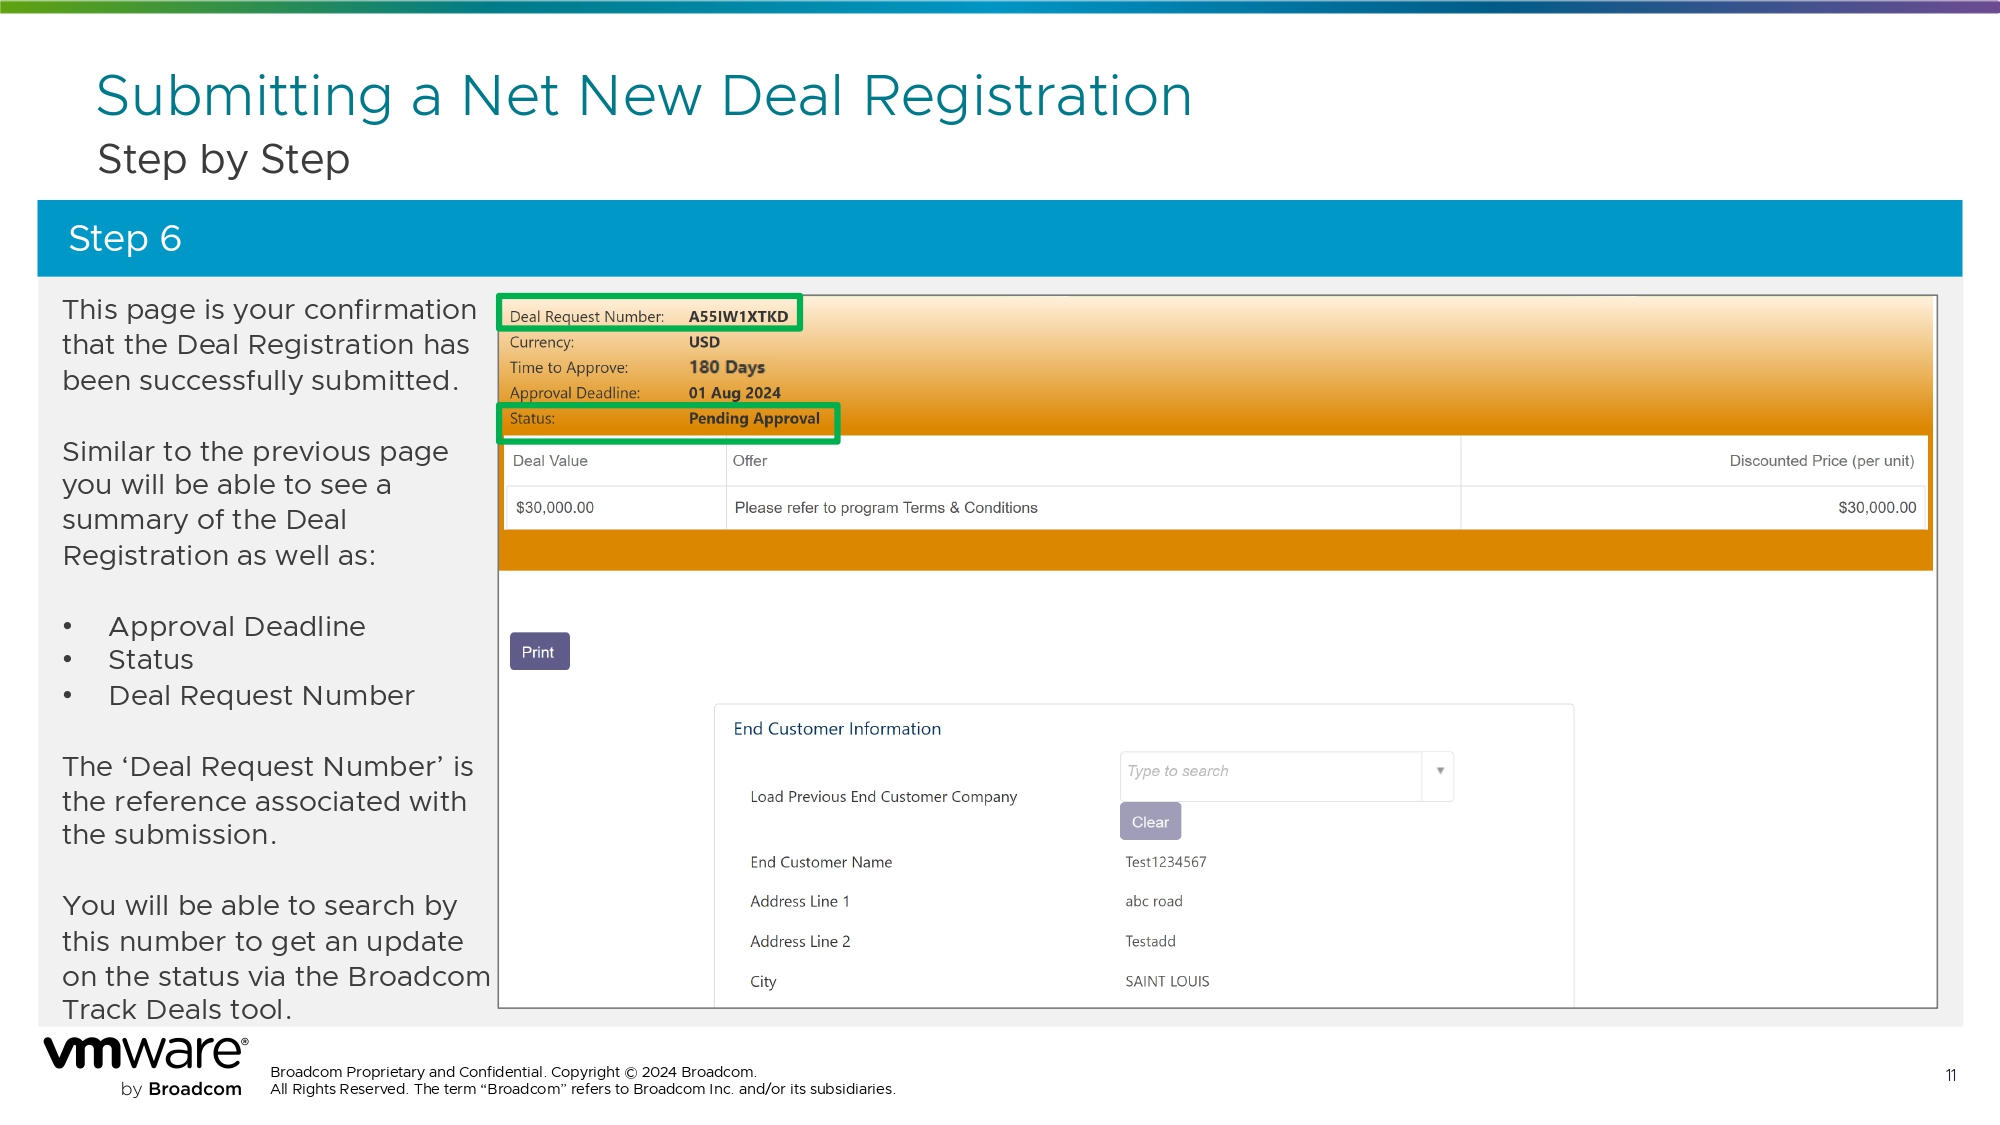Click the $30,000.00 deal value cell

(555, 508)
